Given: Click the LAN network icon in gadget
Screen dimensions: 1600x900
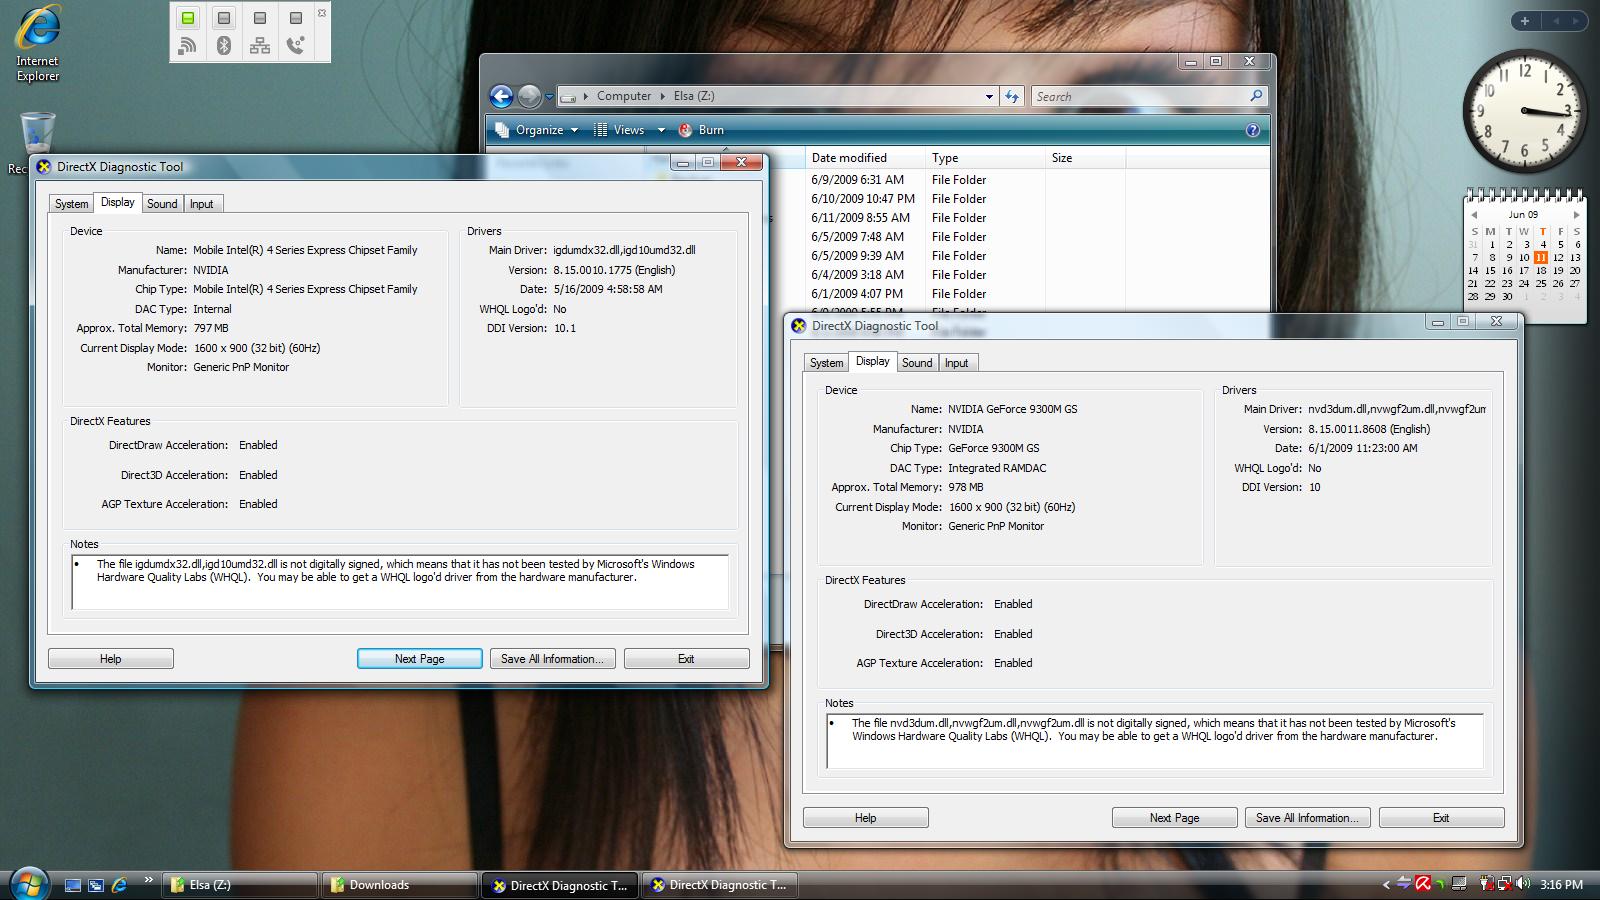Looking at the screenshot, I should 260,45.
